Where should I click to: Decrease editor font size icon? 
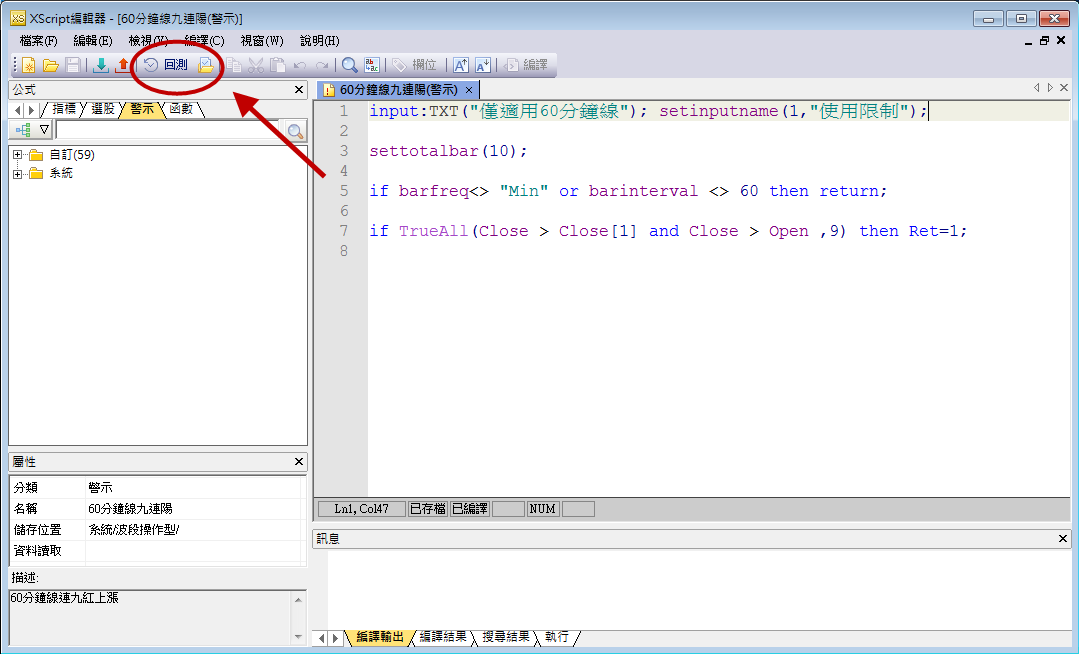483,65
